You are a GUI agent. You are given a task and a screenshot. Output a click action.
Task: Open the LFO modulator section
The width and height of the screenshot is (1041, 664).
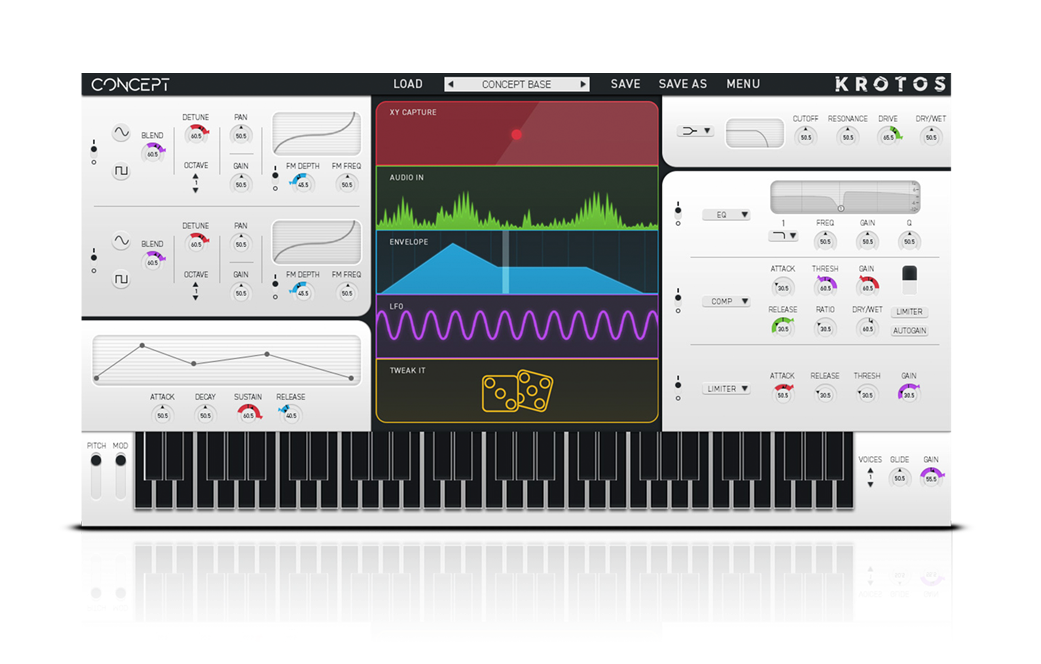coord(517,327)
